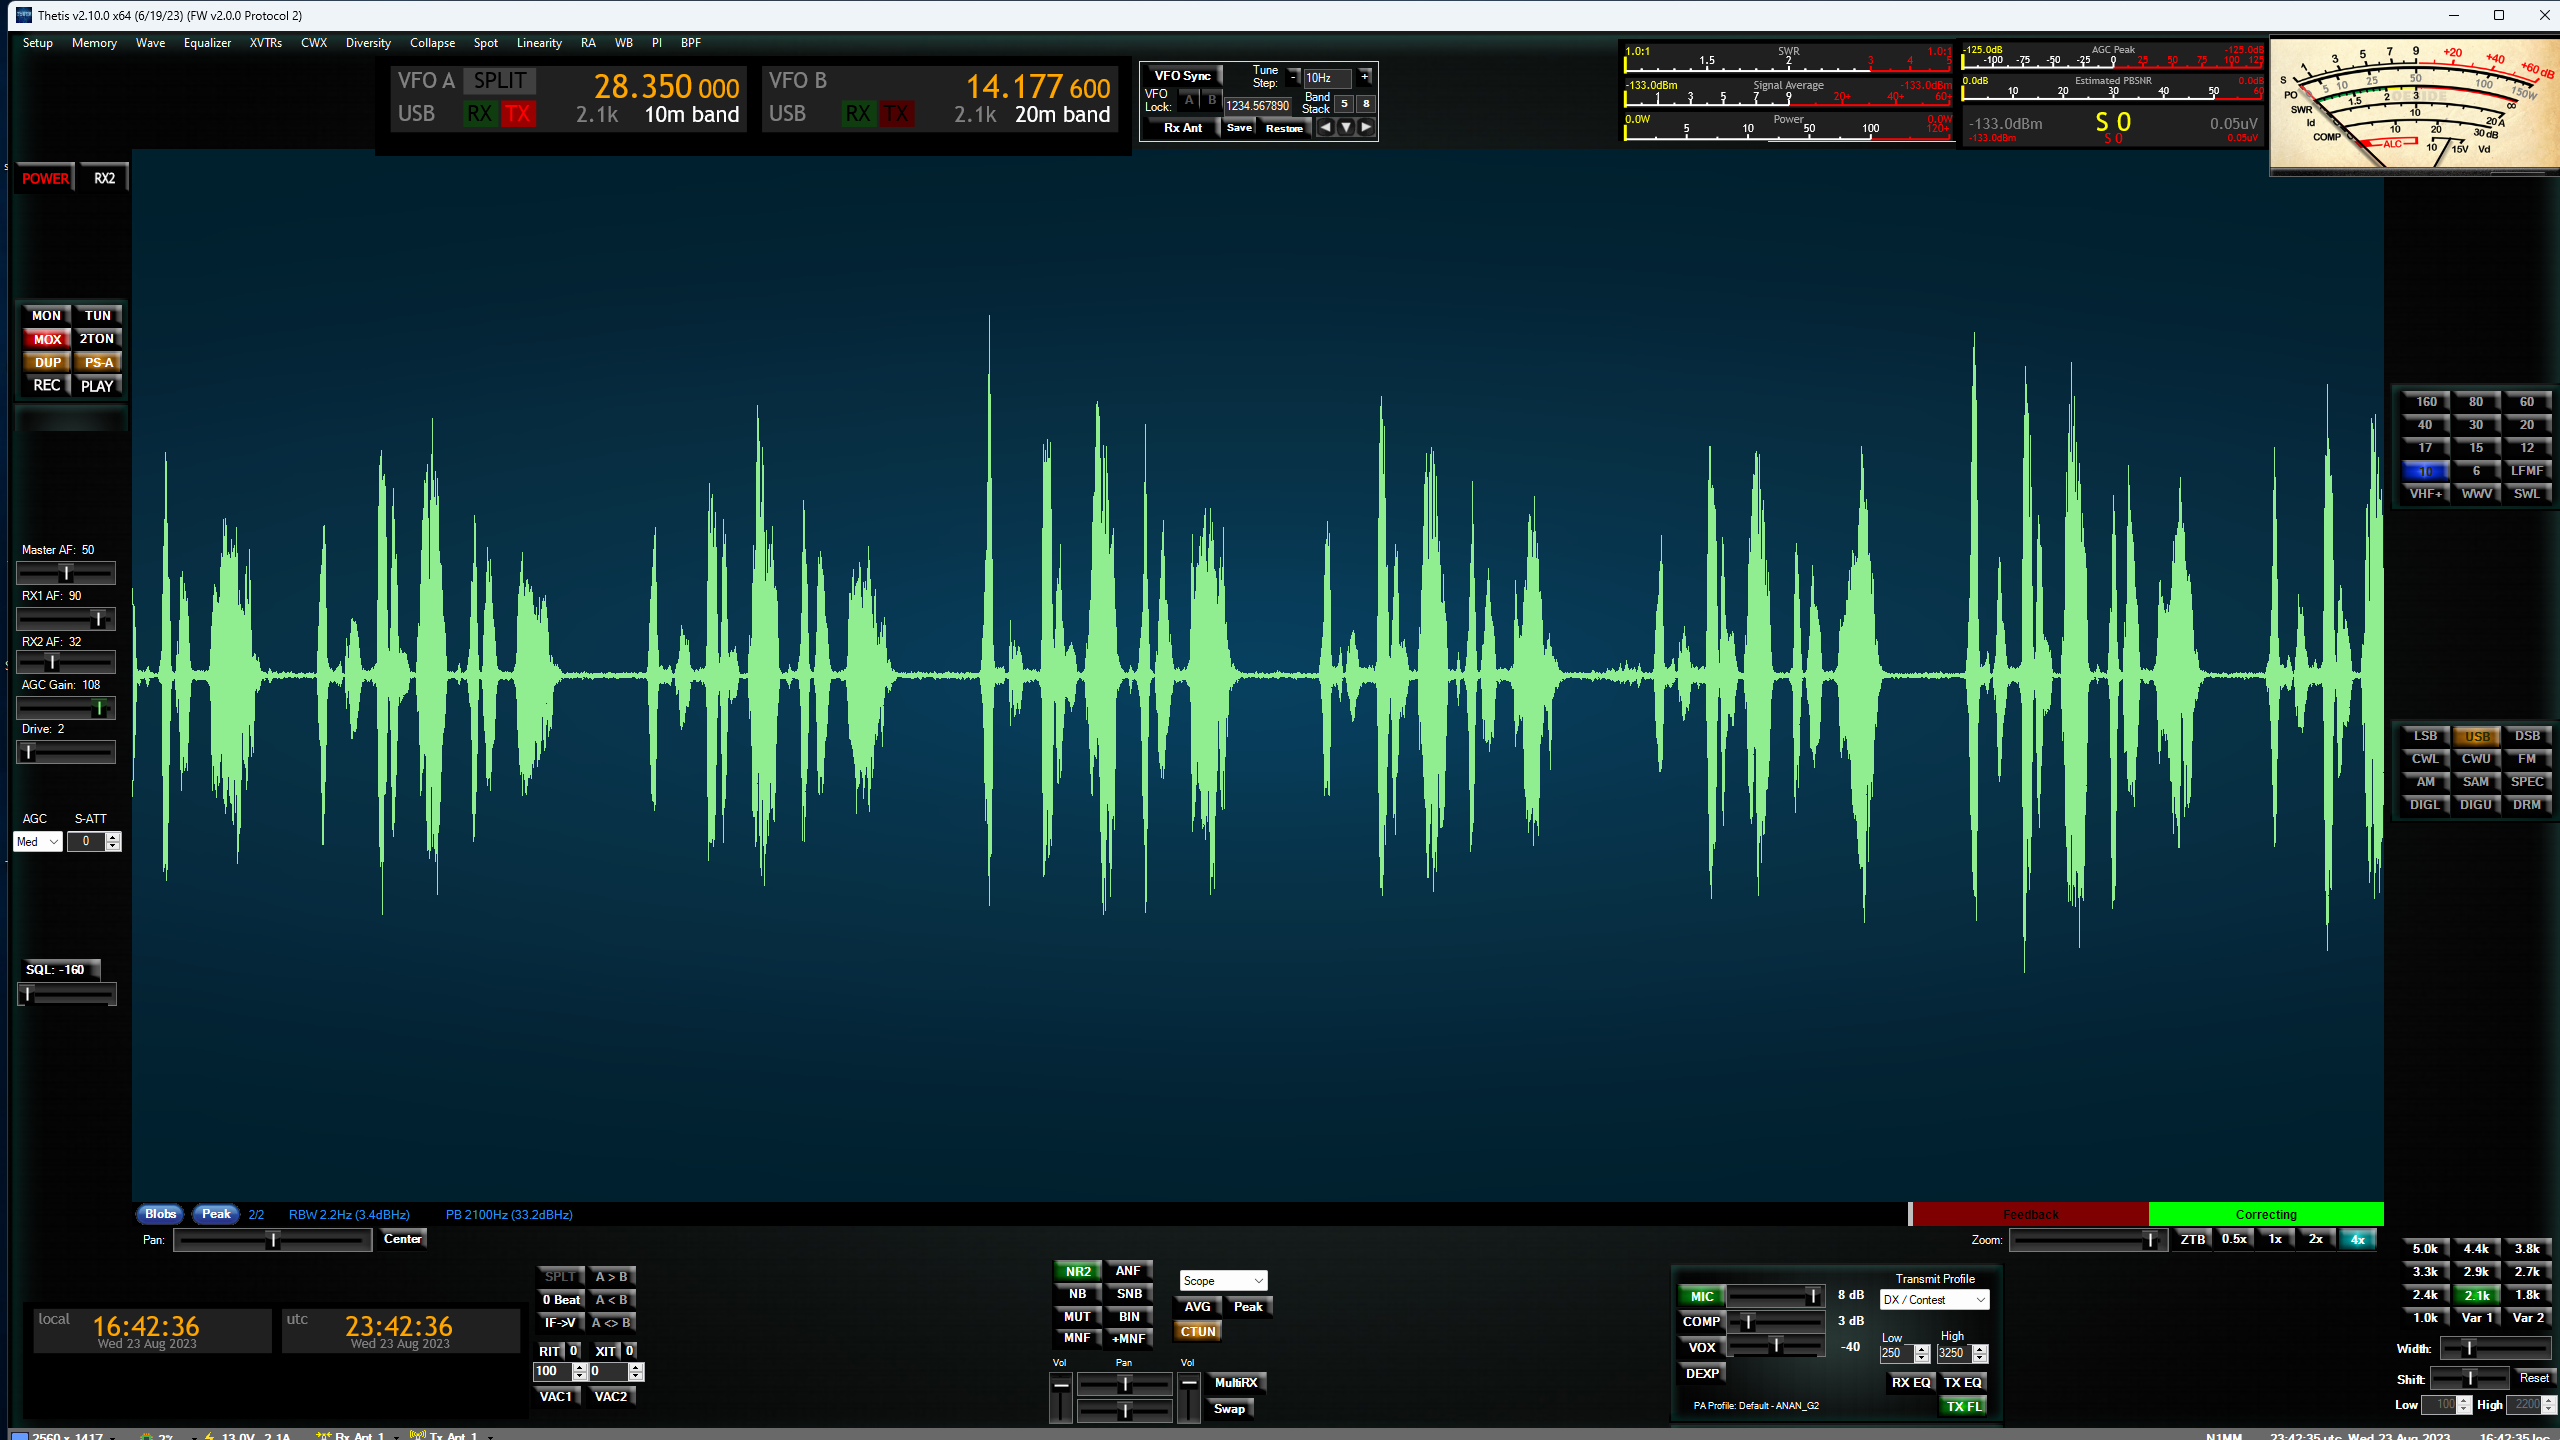
Task: Adjust the XIT offset stepper
Action: (616, 1372)
